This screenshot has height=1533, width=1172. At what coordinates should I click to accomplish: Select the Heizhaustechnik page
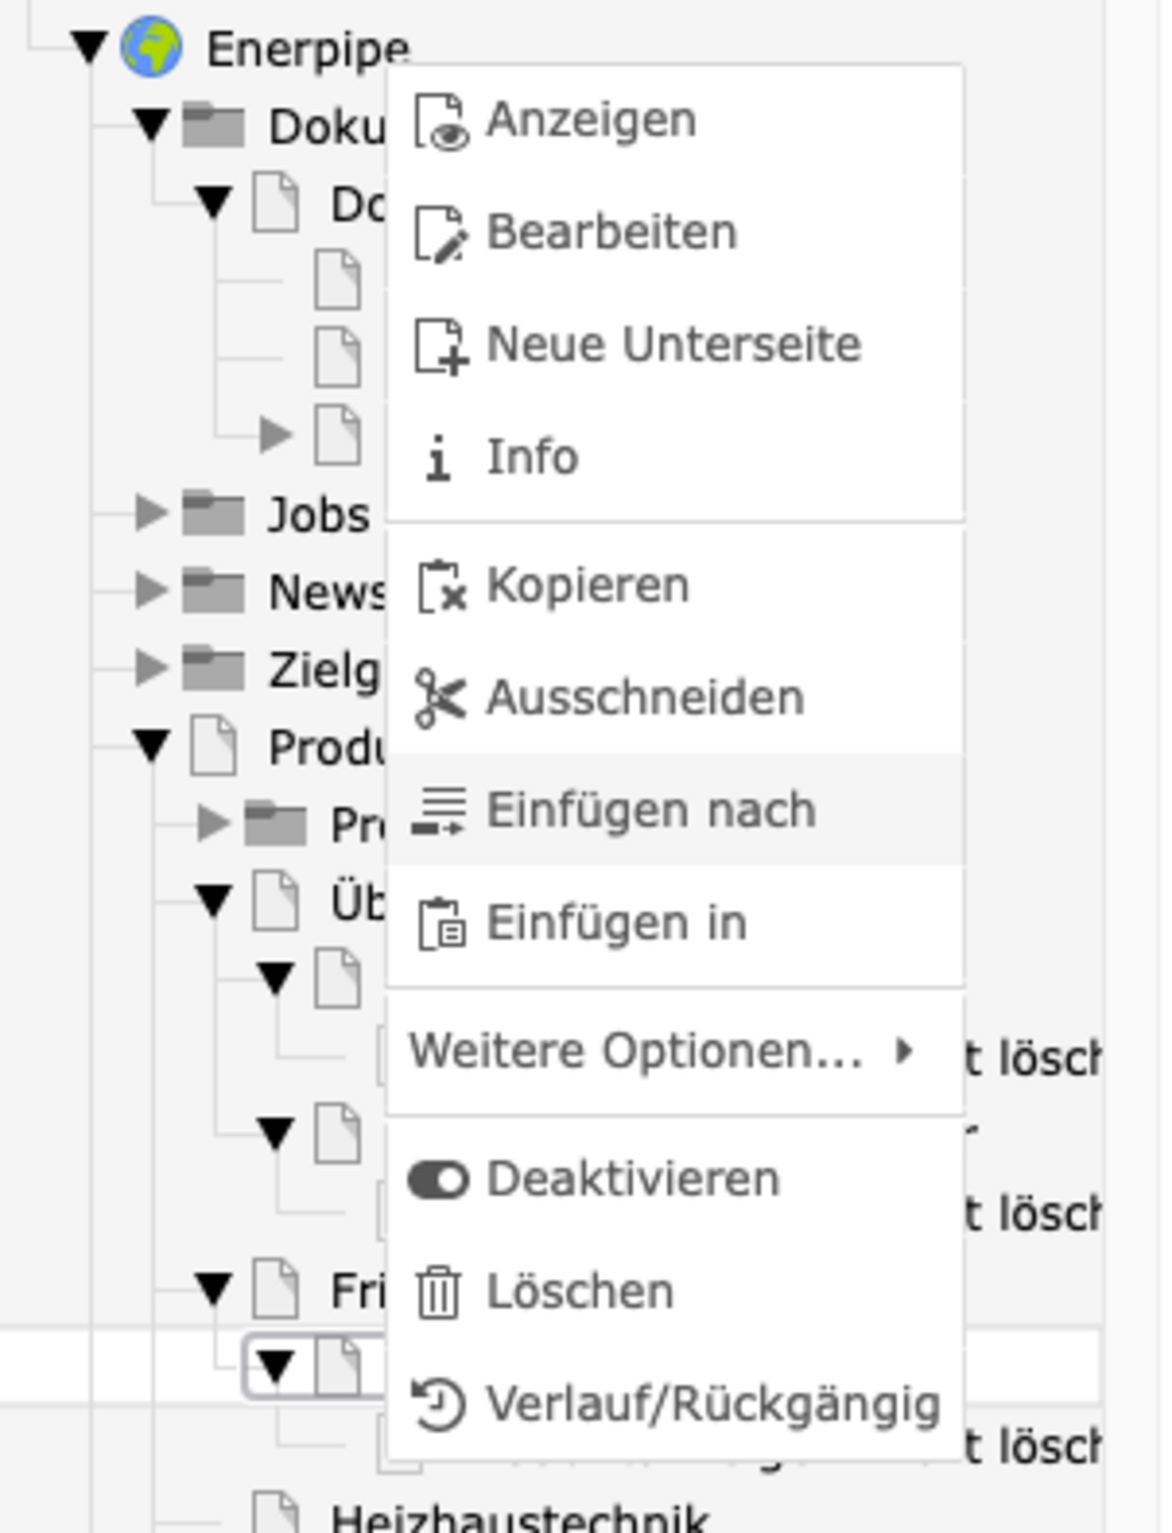519,1516
